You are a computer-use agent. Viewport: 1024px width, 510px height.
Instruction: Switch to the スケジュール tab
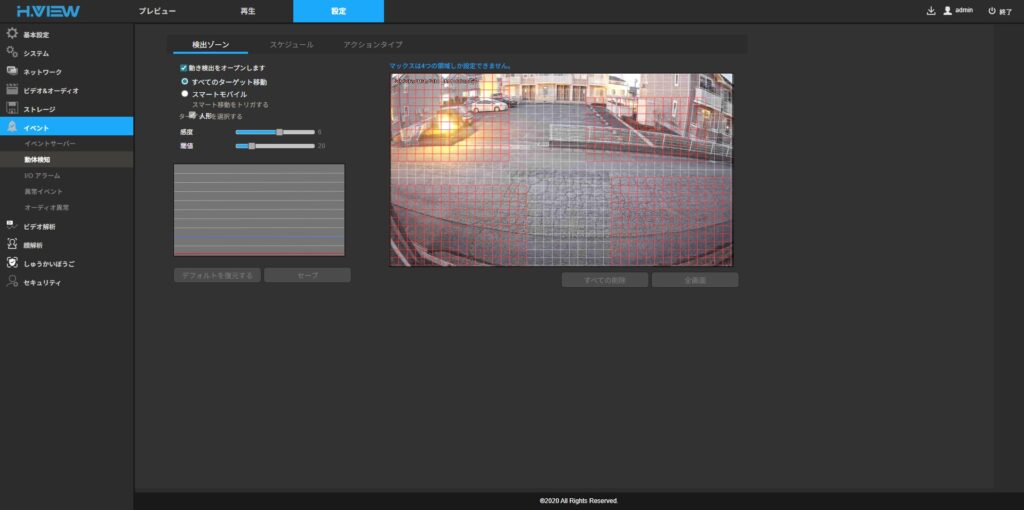point(291,45)
